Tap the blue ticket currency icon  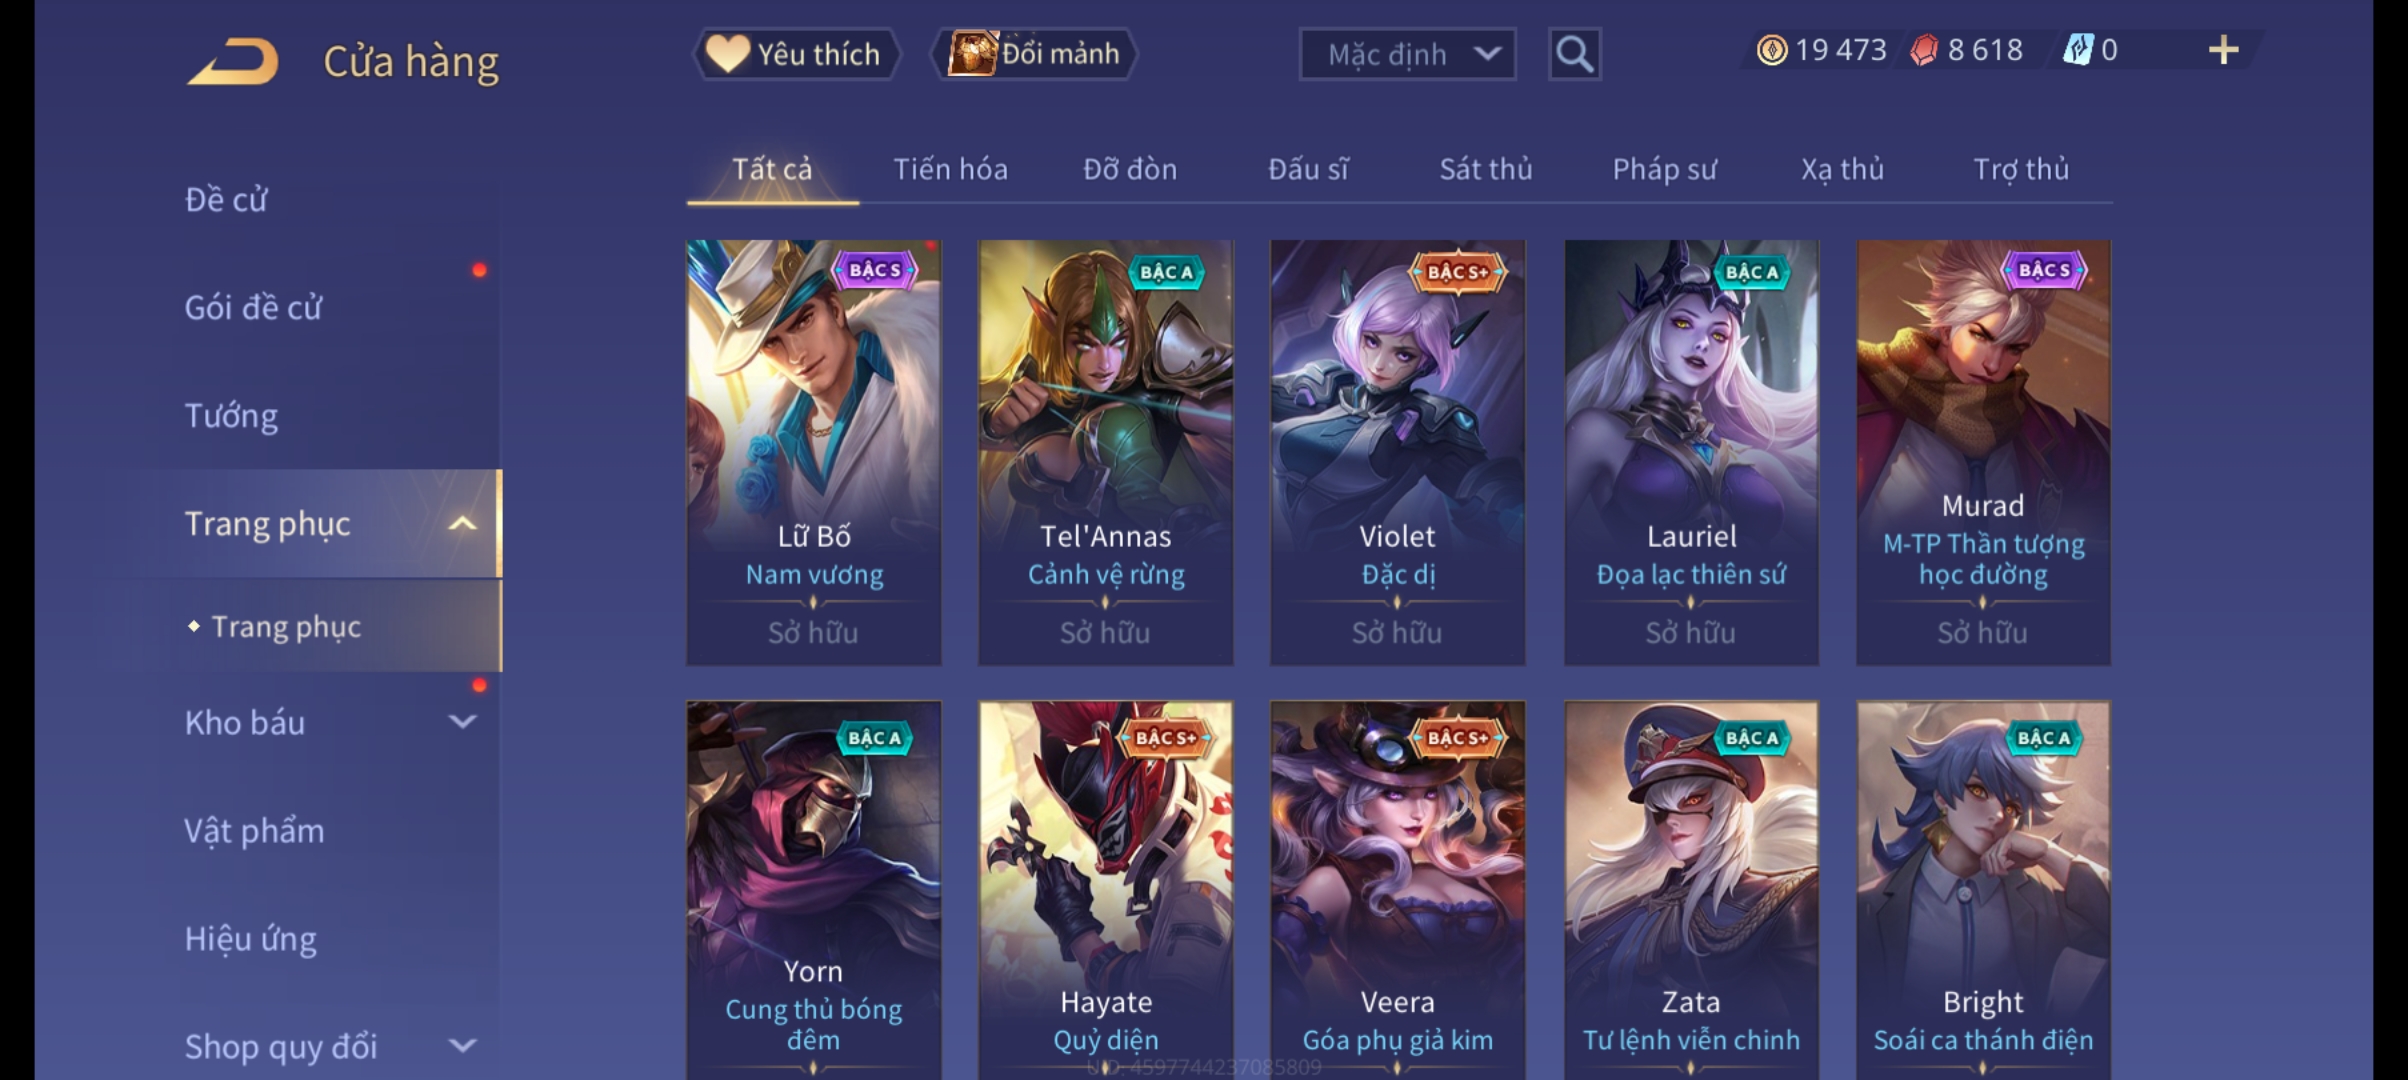(x=2078, y=50)
